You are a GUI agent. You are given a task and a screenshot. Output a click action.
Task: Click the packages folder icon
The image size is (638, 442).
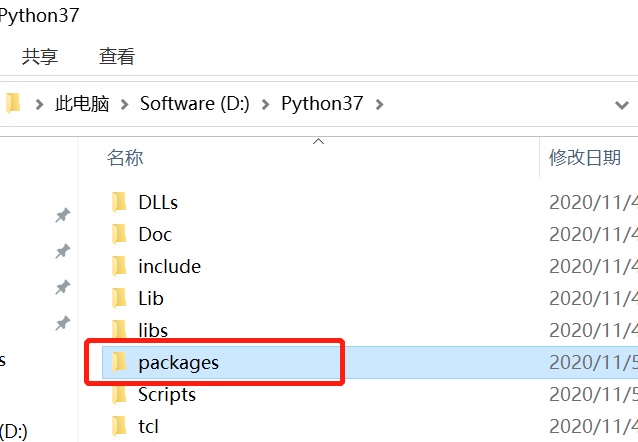point(119,362)
